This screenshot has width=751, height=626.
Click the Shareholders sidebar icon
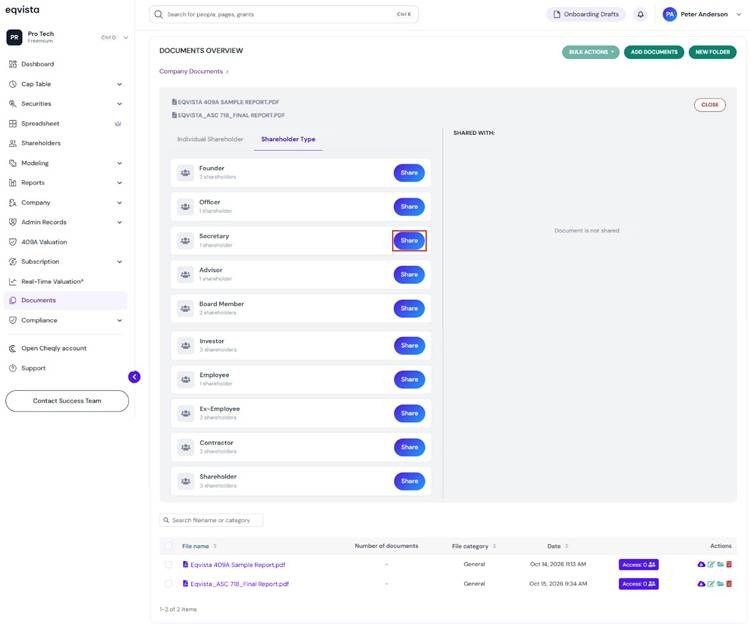pos(13,143)
